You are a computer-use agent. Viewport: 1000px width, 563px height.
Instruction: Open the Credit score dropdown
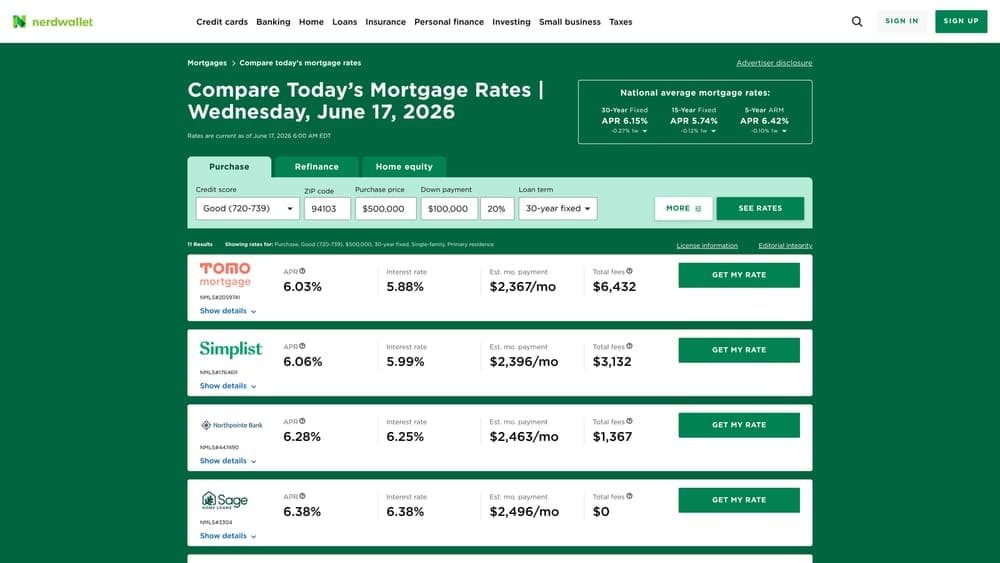tap(247, 208)
